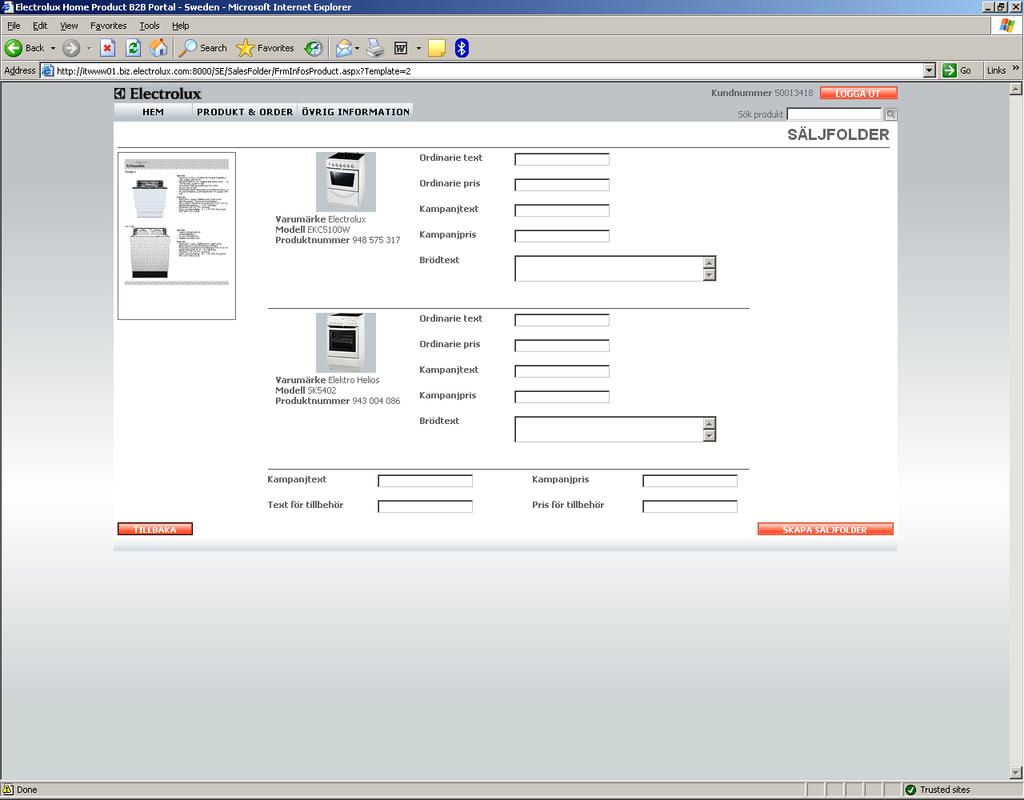Click the Forward arrow icon

pos(71,48)
